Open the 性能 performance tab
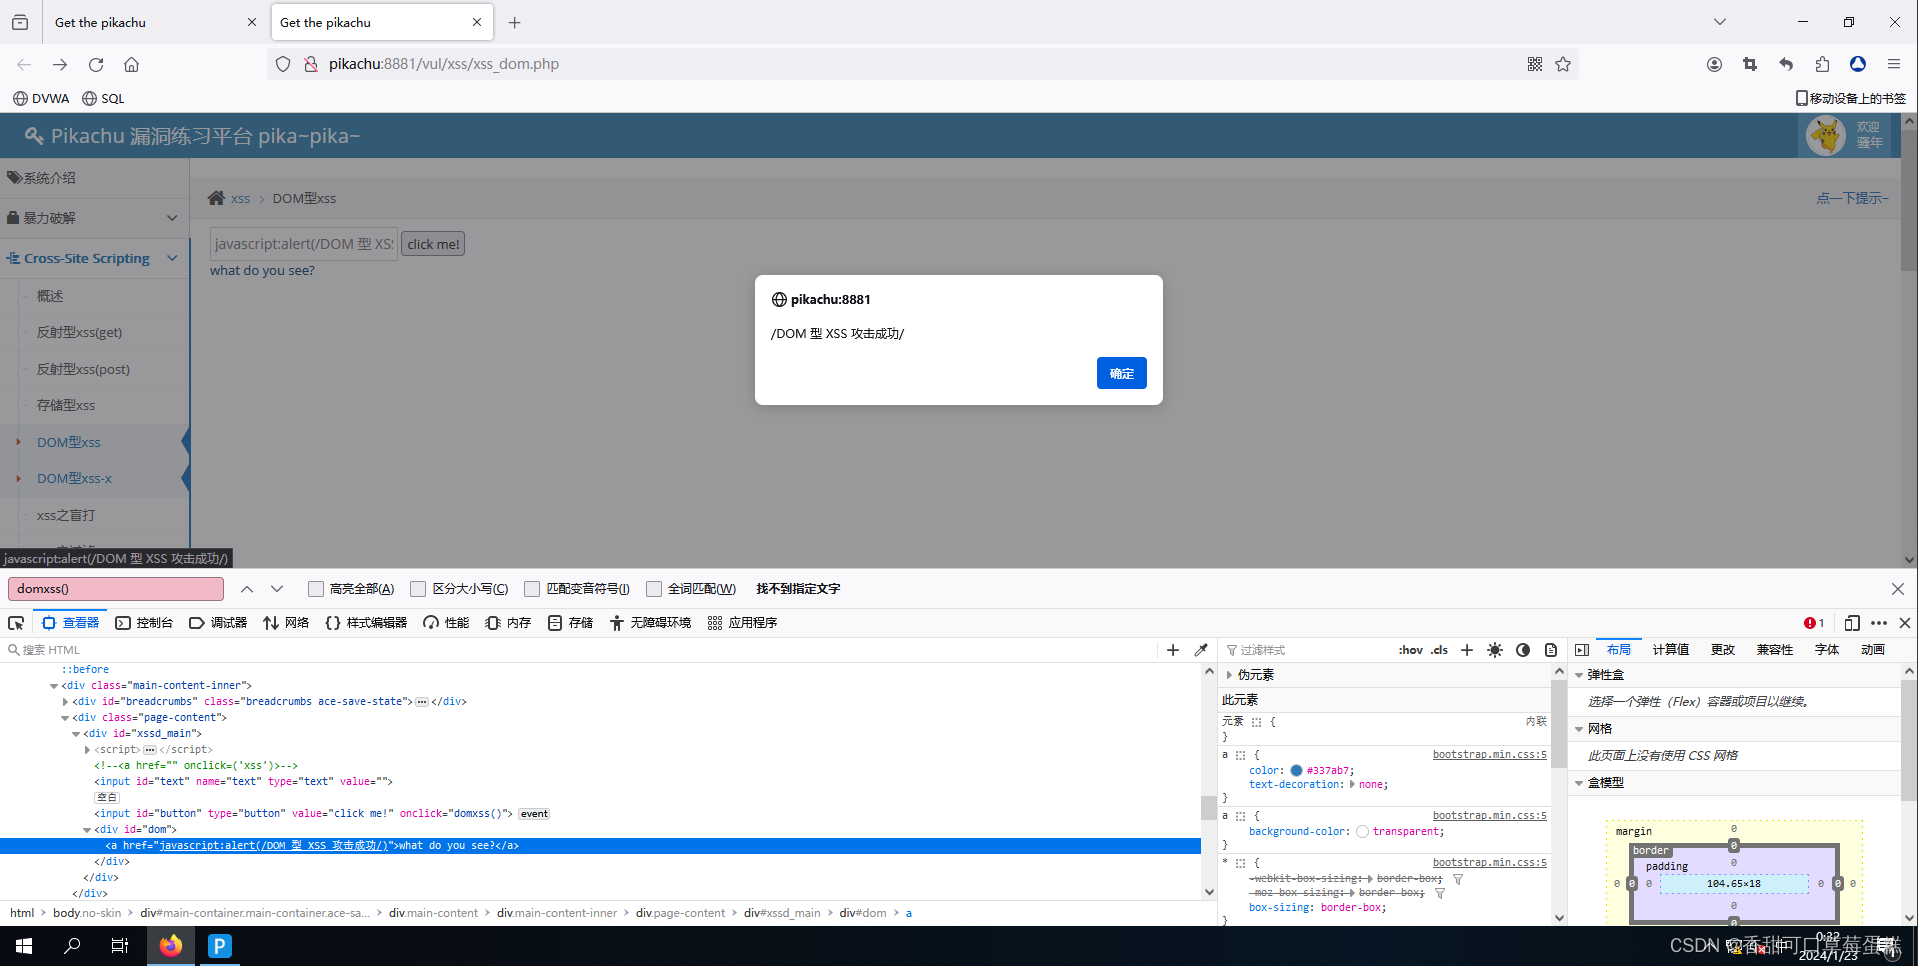Viewport: 1918px width, 966px height. [446, 623]
